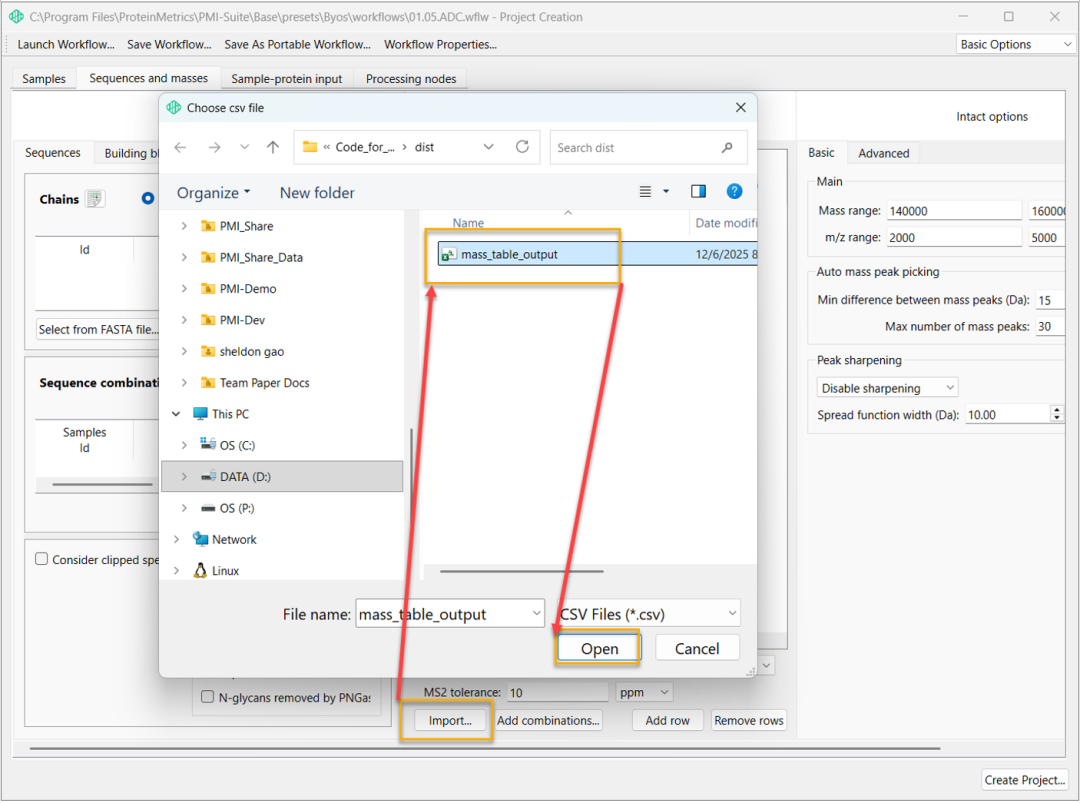Go back in file dialog navigation
The height and width of the screenshot is (803, 1080).
pos(180,147)
